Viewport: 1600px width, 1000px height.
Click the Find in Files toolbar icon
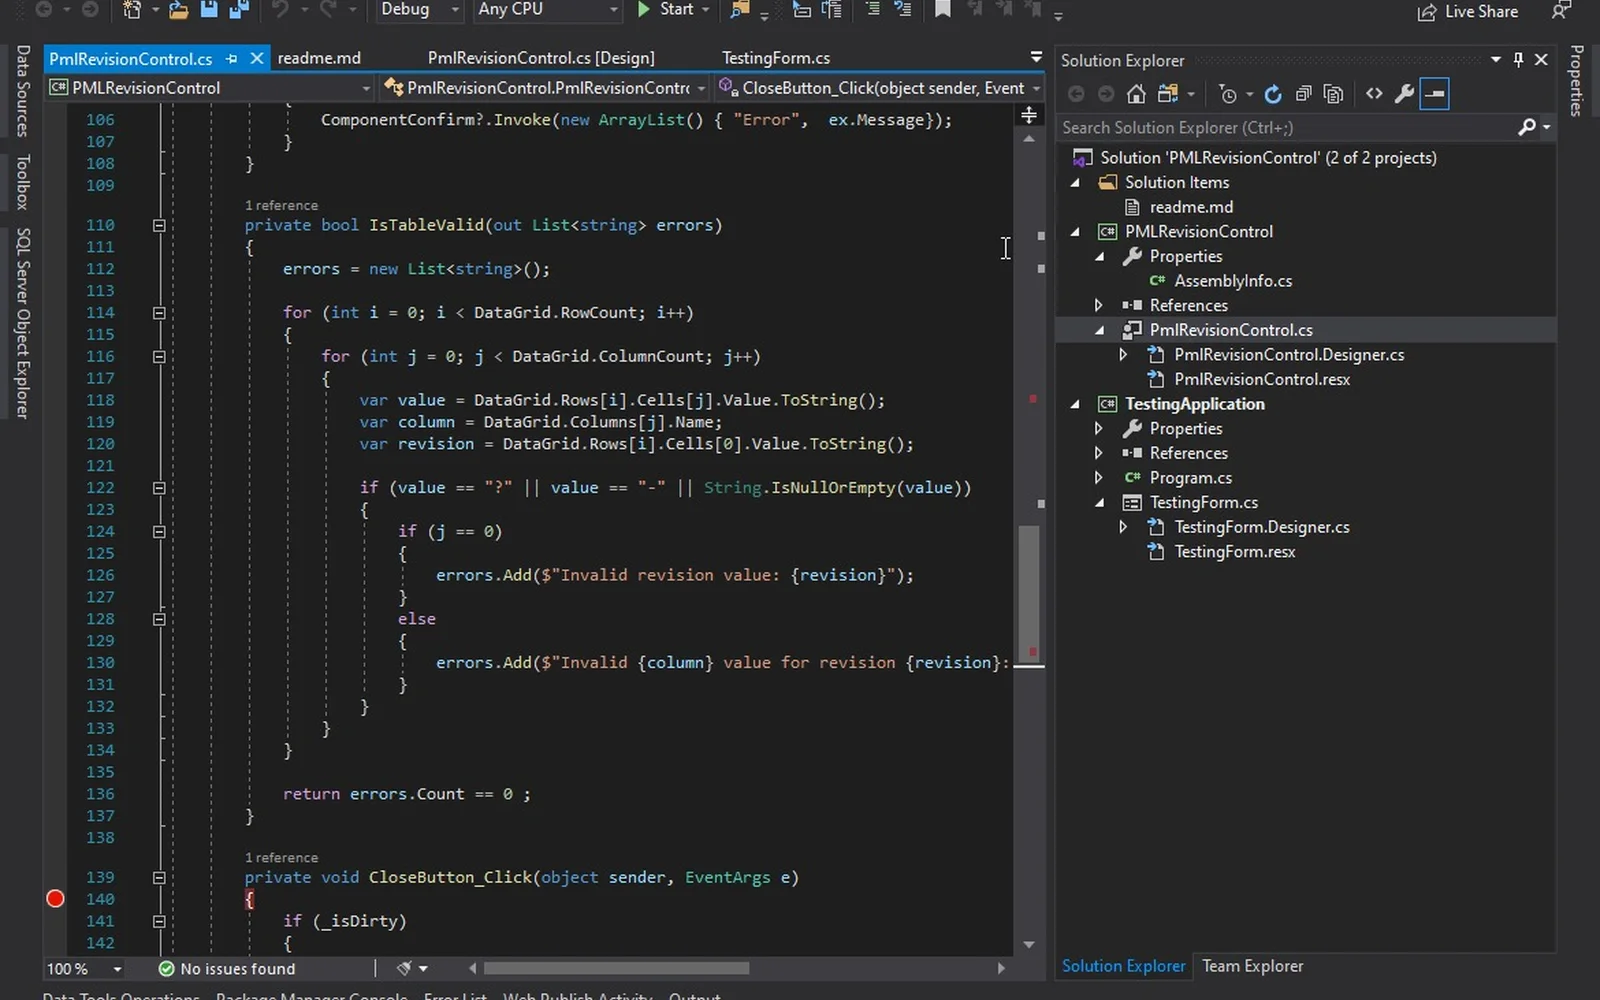740,9
